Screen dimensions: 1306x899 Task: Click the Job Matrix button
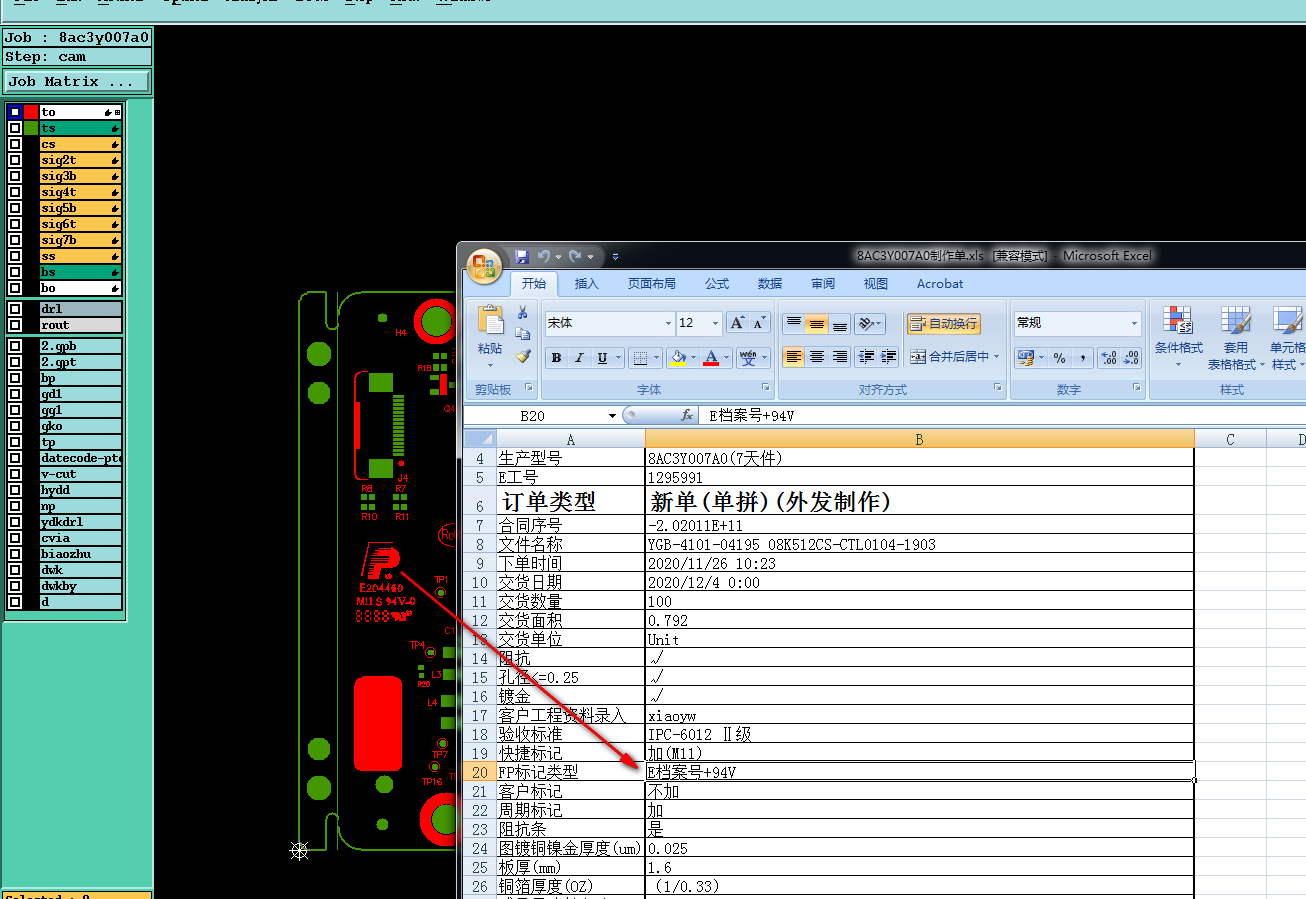pos(77,81)
